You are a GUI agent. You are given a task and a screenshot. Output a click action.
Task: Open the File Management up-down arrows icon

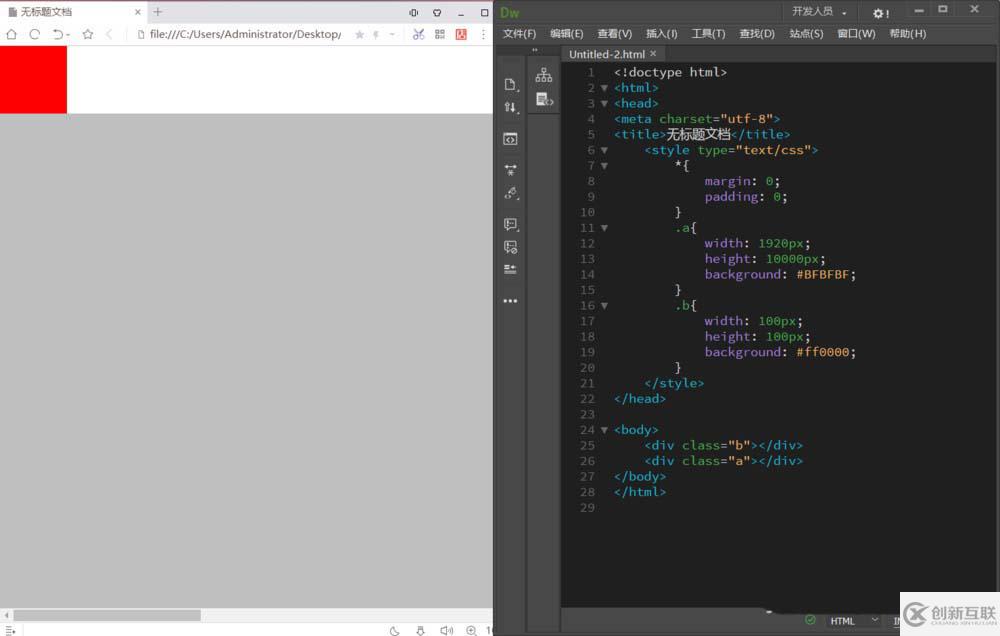[x=510, y=107]
